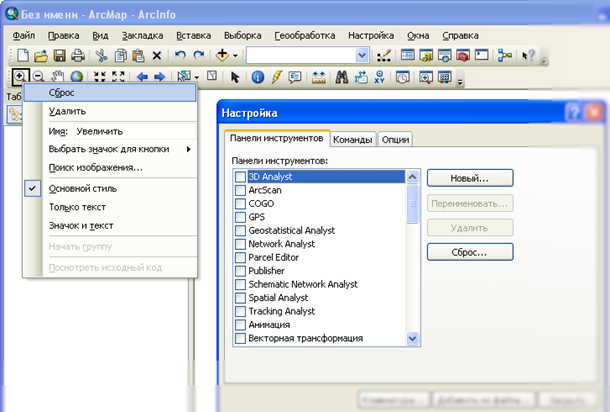Image resolution: width=610 pixels, height=412 pixels.
Task: Check the Spatial Analyst toolbar box
Action: pyautogui.click(x=240, y=298)
